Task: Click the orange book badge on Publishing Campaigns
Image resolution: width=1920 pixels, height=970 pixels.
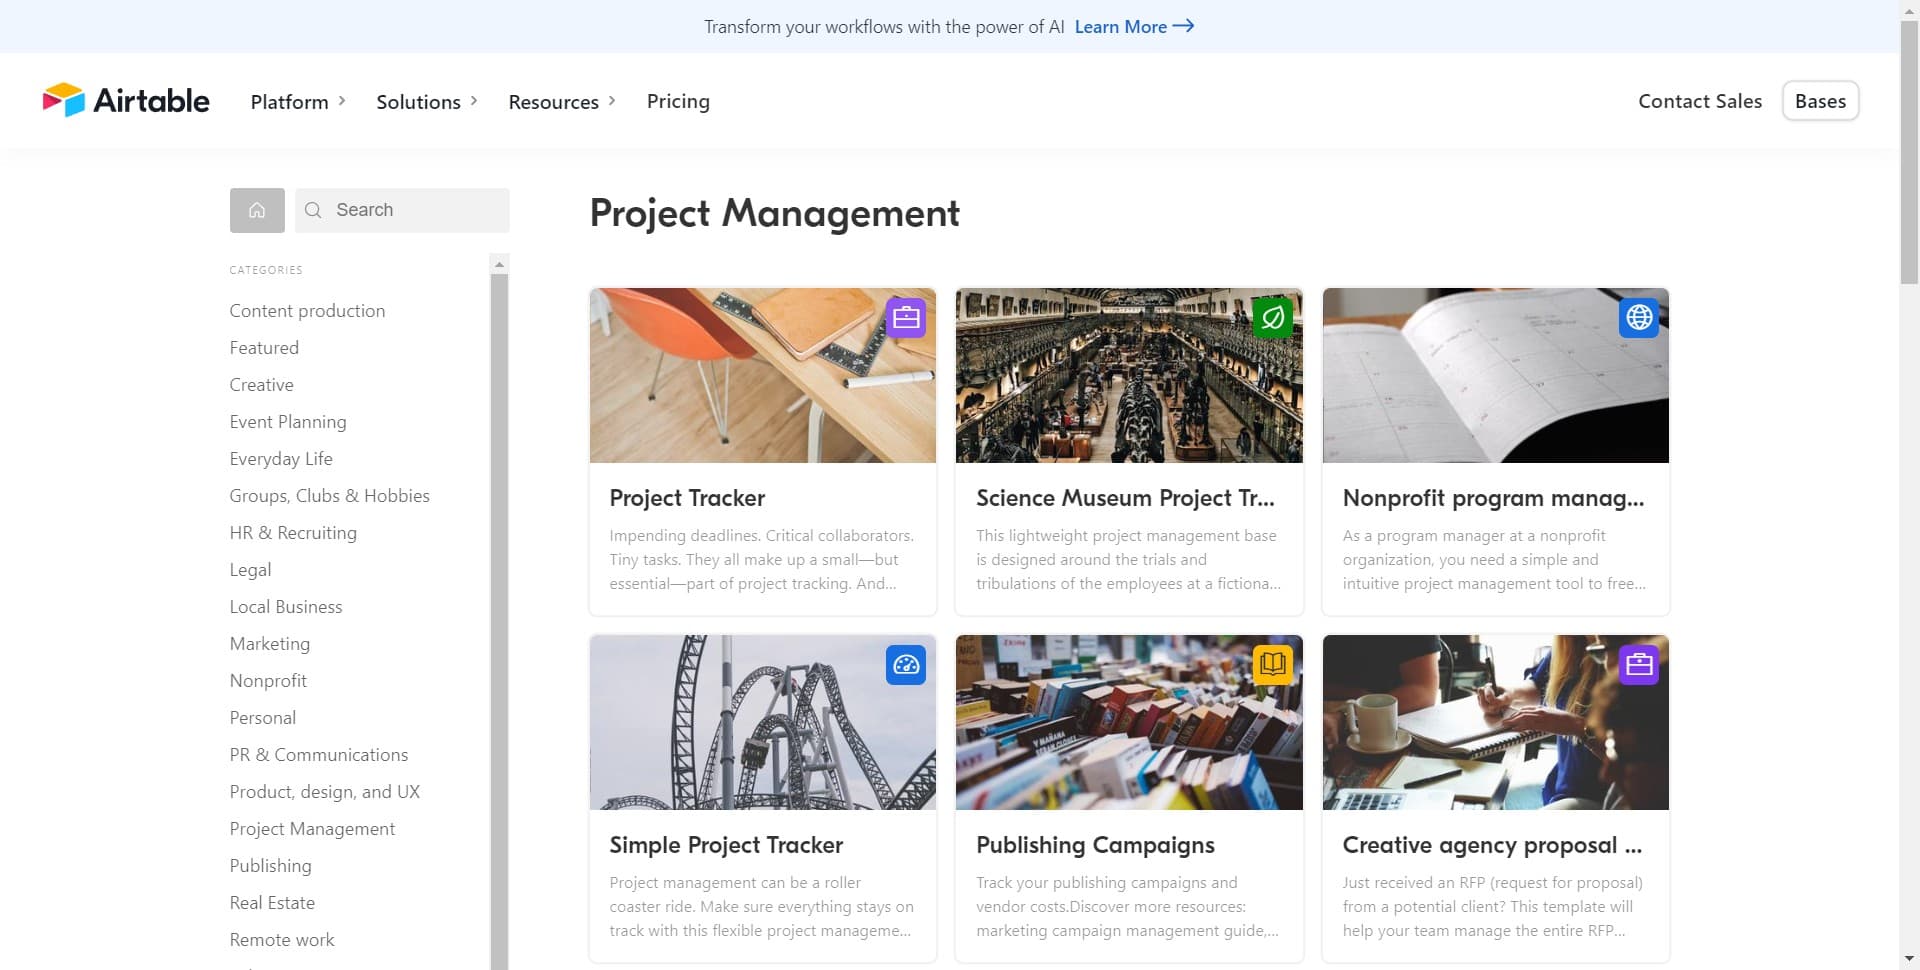Action: pos(1272,664)
